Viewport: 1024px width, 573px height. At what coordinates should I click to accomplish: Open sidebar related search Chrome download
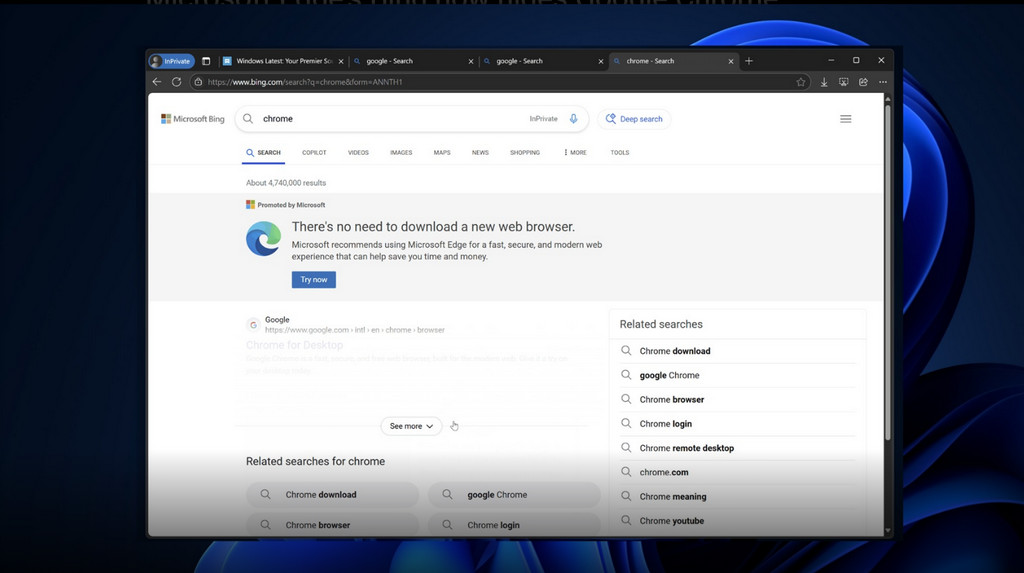(x=675, y=351)
